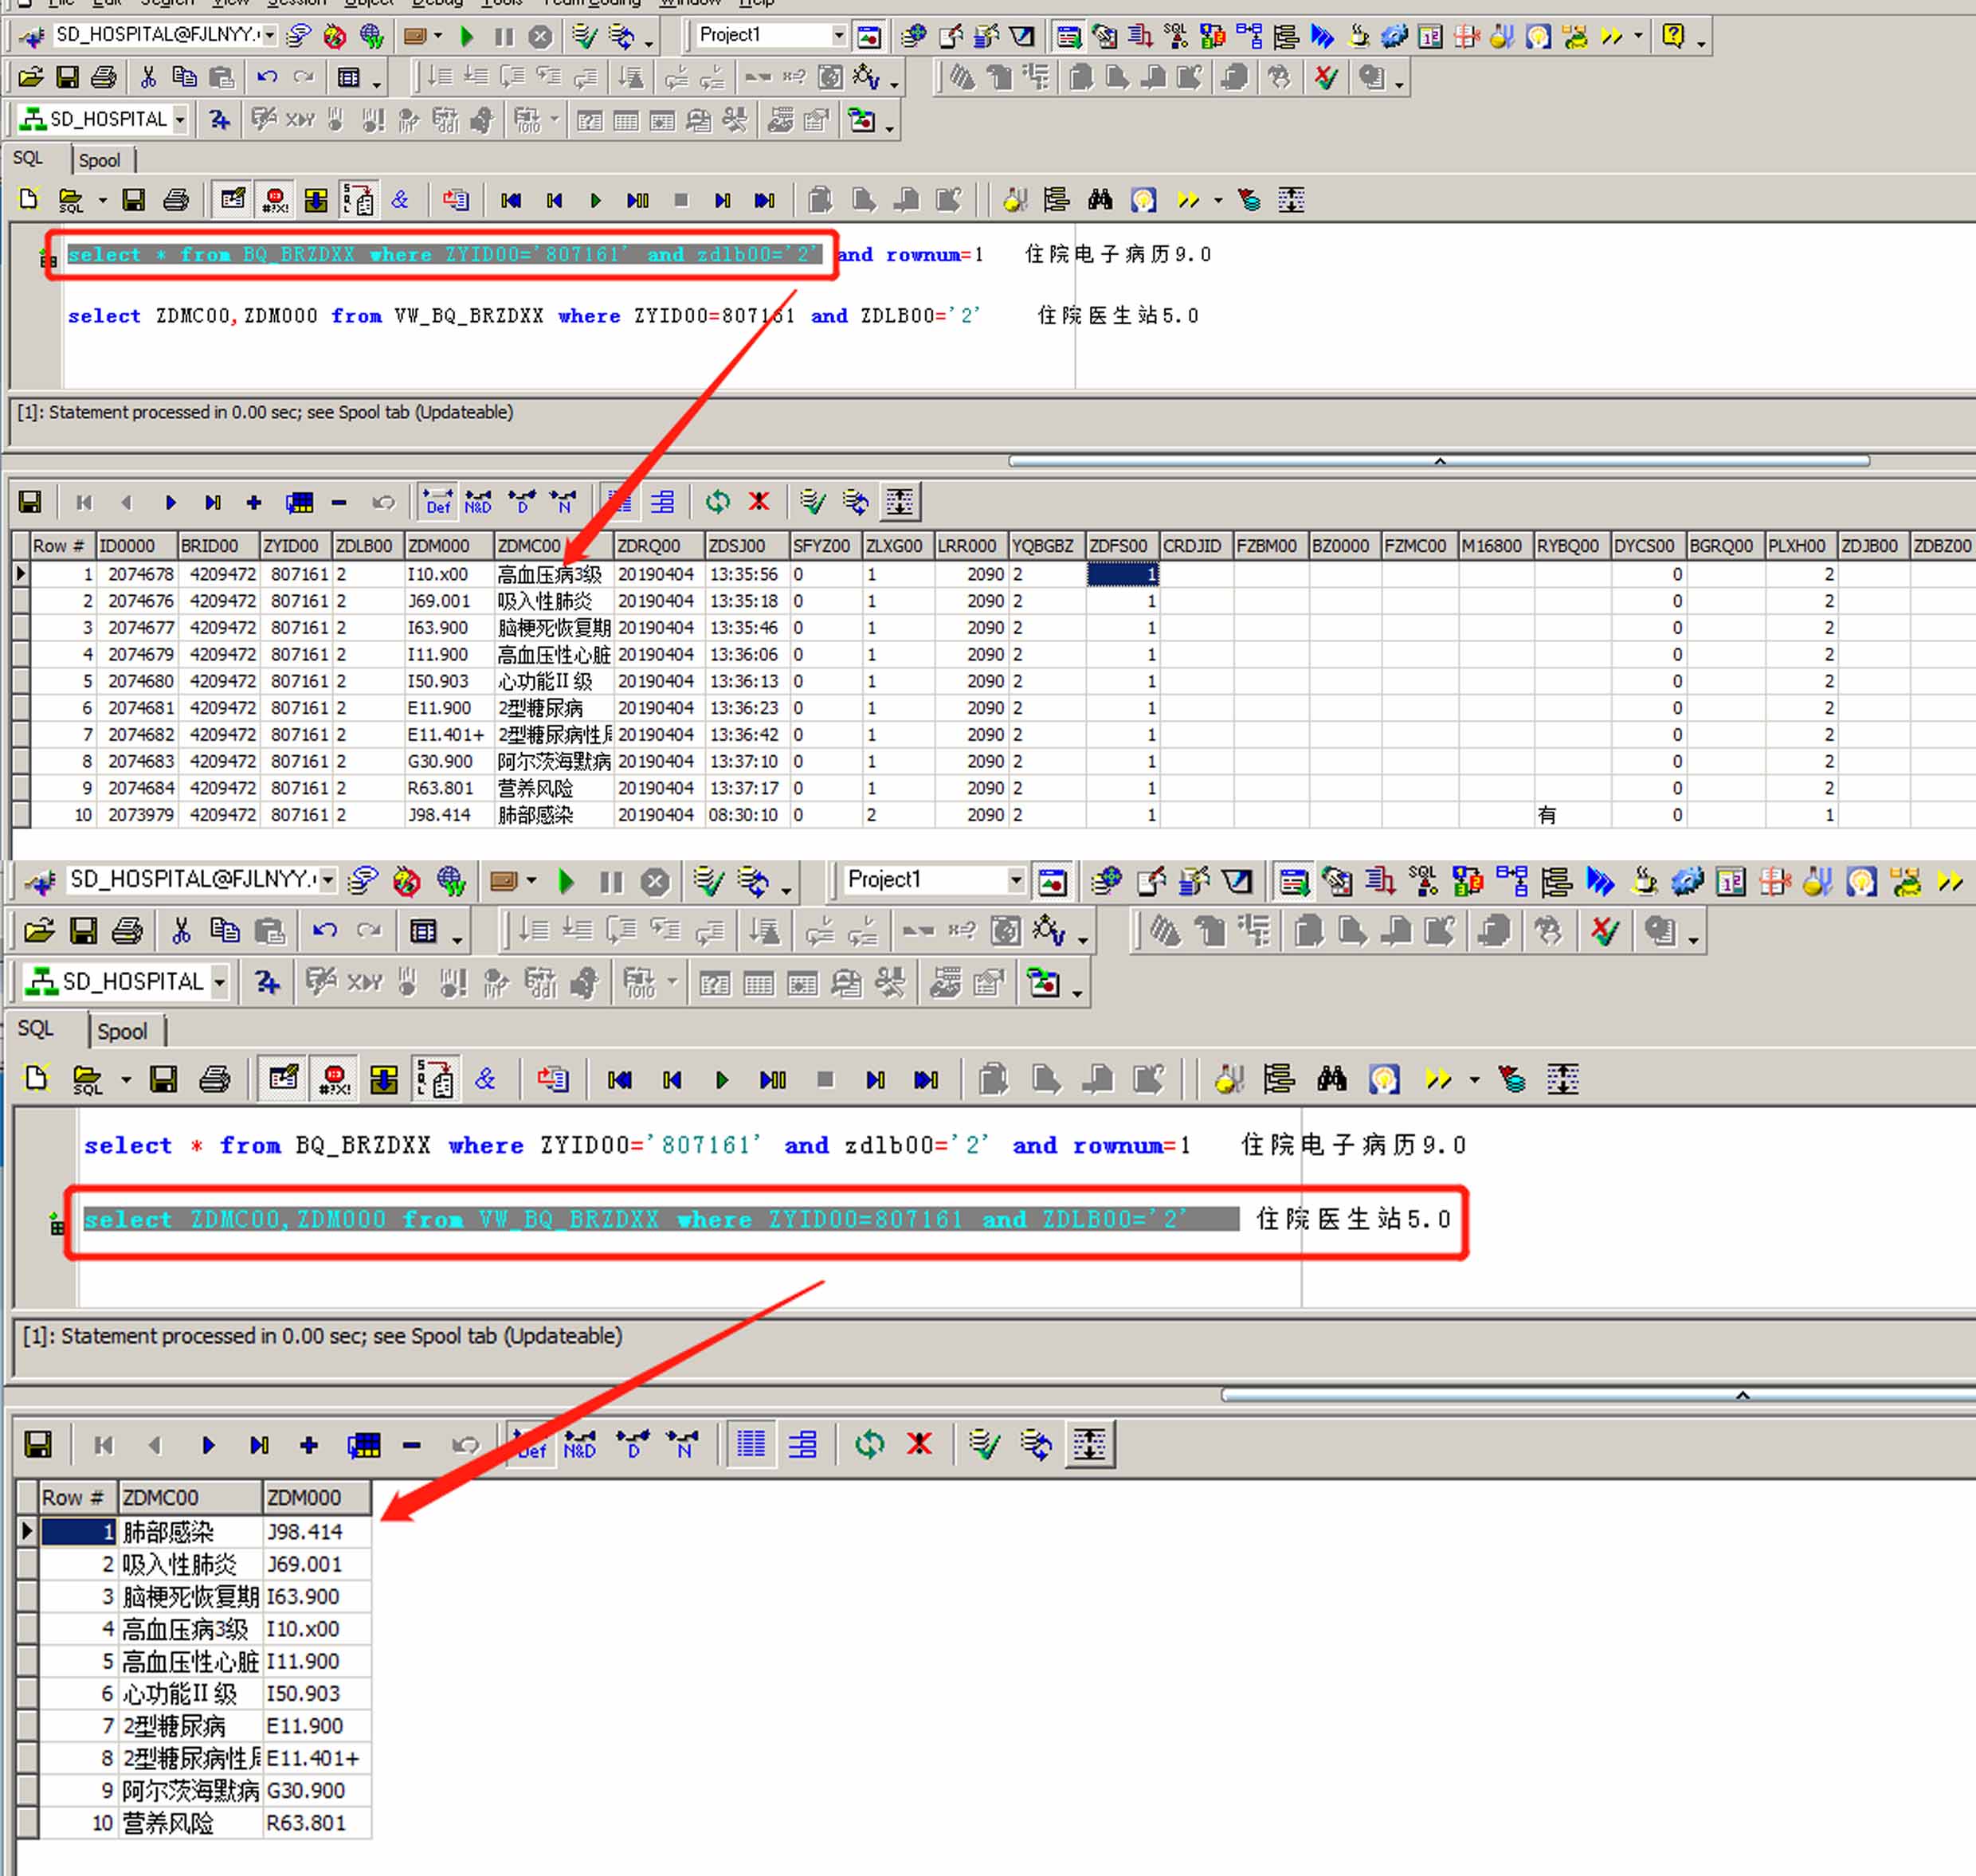Click Undo arrow icon in upper edit toolbar

(x=266, y=77)
